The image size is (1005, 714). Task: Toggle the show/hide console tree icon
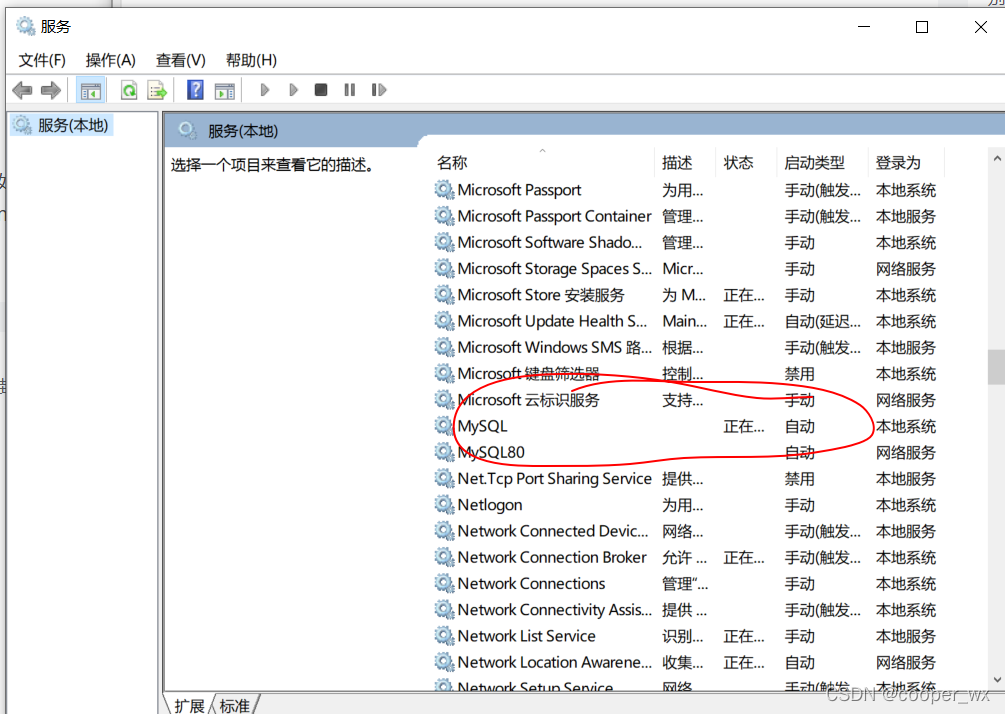90,90
